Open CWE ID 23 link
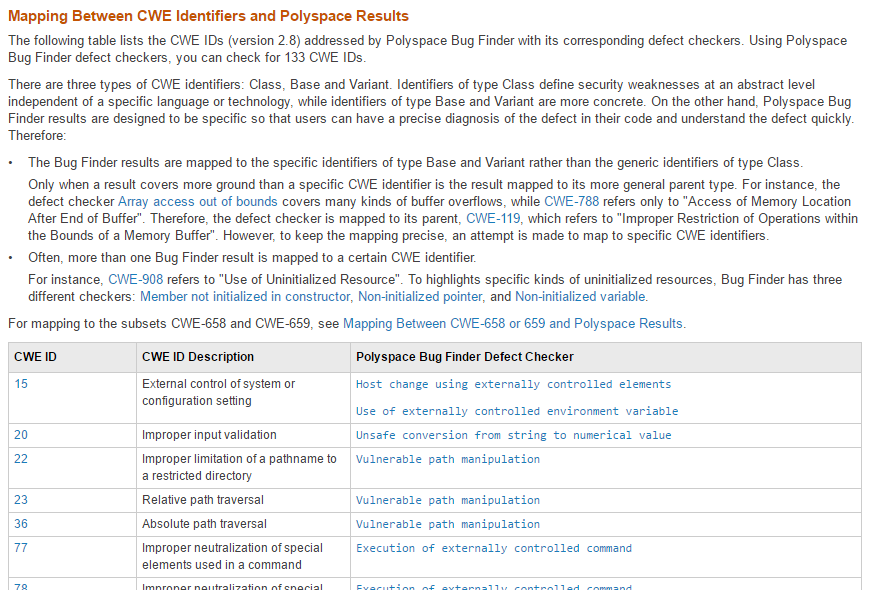This screenshot has height=590, width=871. 21,500
